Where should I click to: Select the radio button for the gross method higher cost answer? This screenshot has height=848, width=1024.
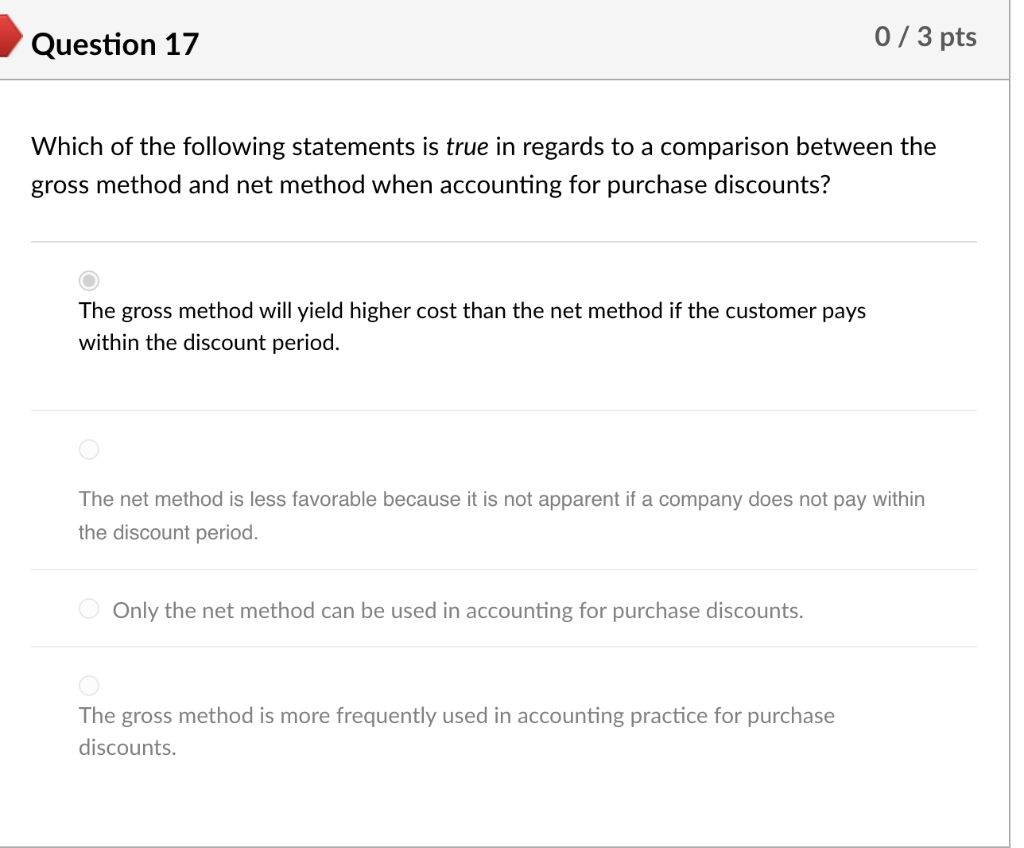tap(88, 280)
